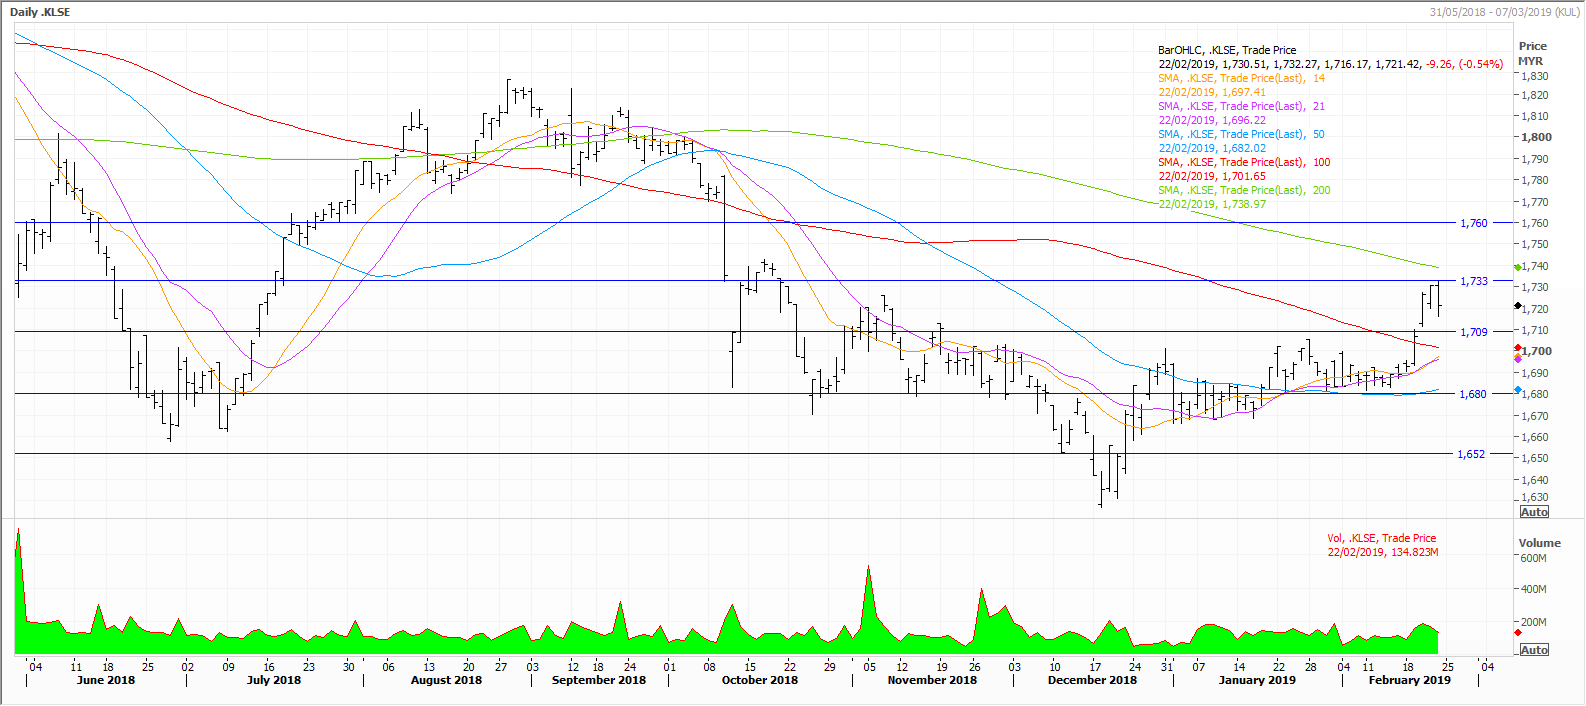Select the 1,760 horizontal line label

click(1473, 223)
